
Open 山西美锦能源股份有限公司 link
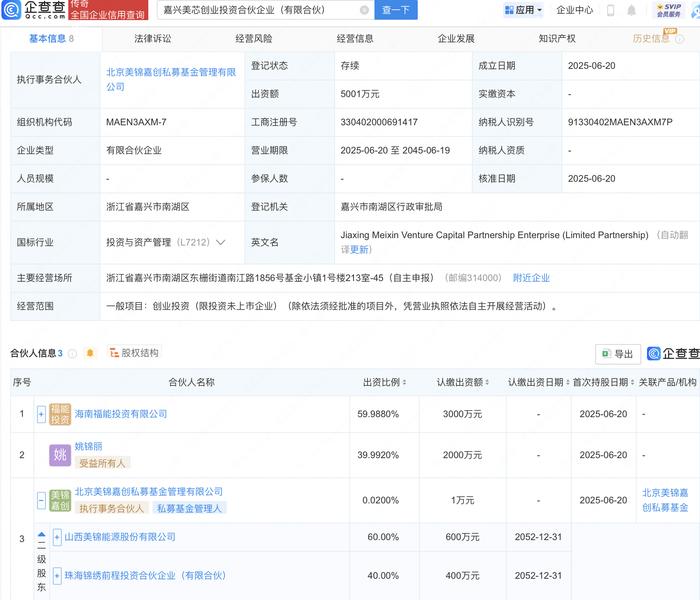click(x=120, y=537)
